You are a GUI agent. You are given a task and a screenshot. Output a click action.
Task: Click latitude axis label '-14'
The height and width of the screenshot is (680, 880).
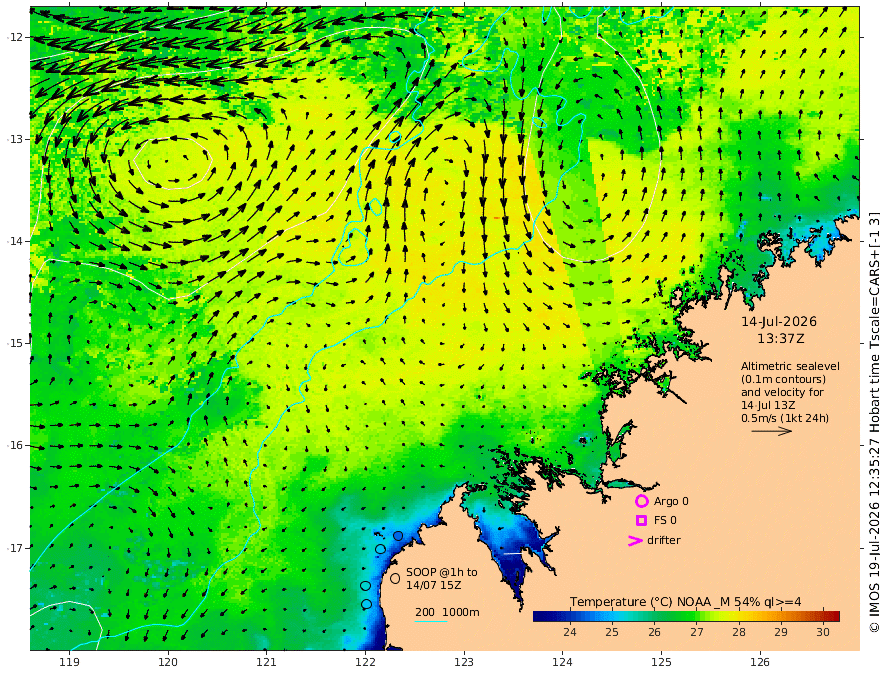tap(15, 241)
